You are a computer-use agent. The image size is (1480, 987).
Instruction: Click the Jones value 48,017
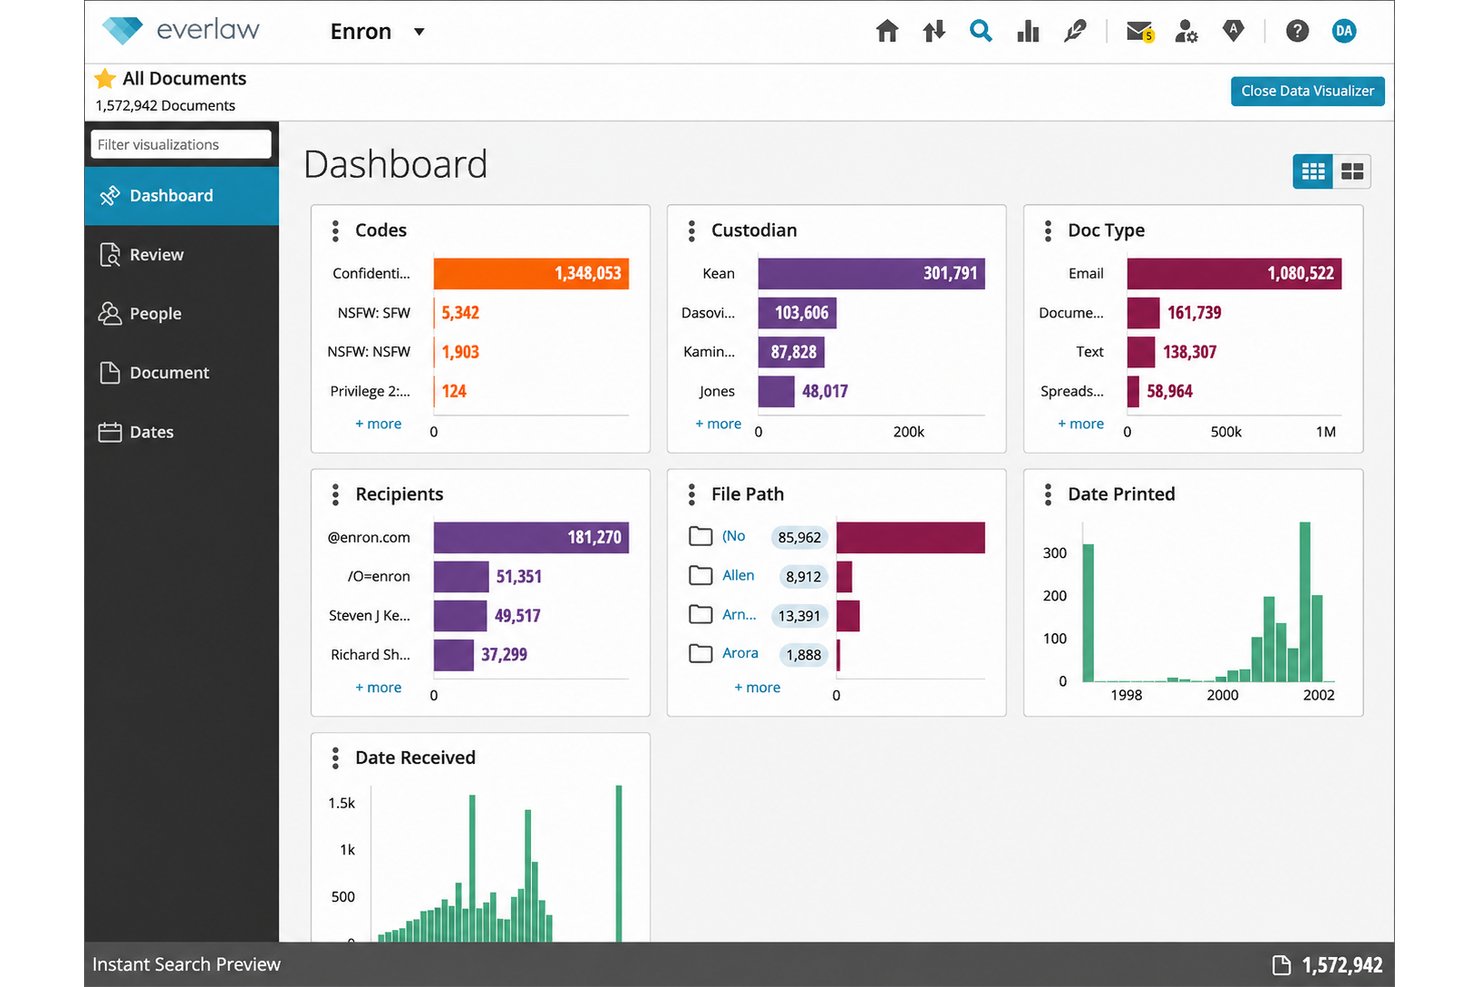825,391
